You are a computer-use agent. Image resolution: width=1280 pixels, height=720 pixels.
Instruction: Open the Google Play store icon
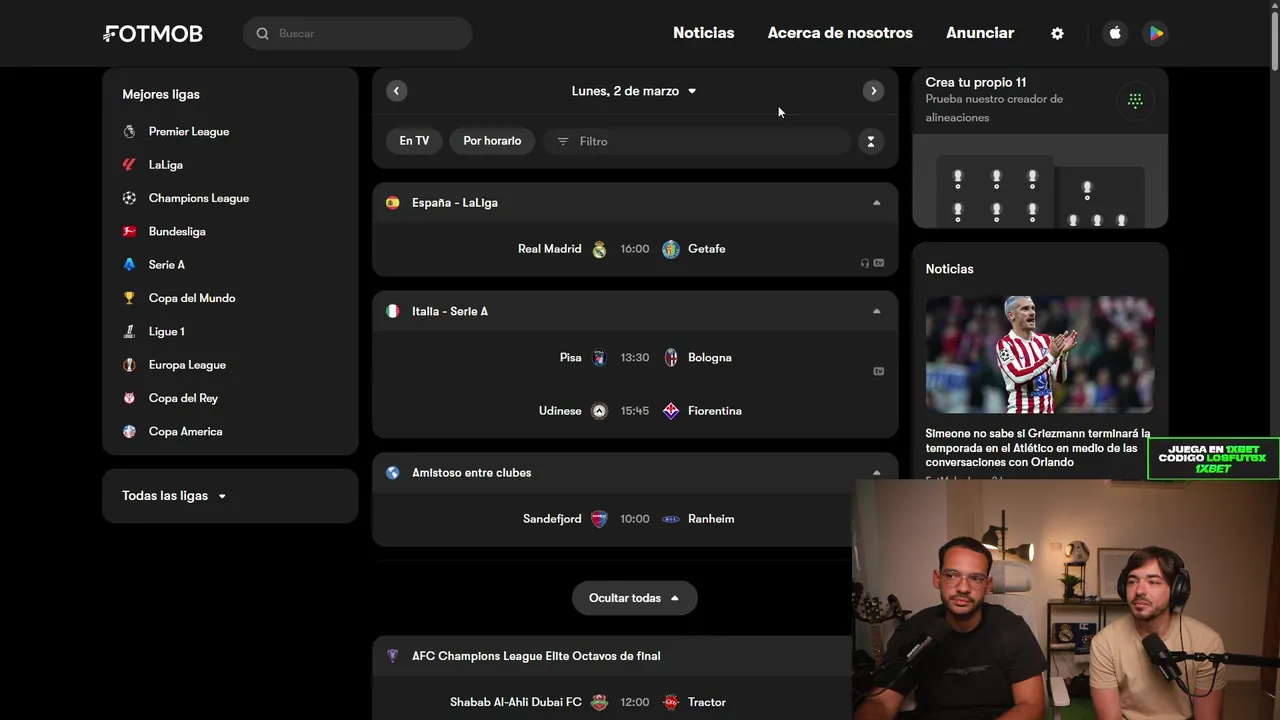coord(1156,33)
